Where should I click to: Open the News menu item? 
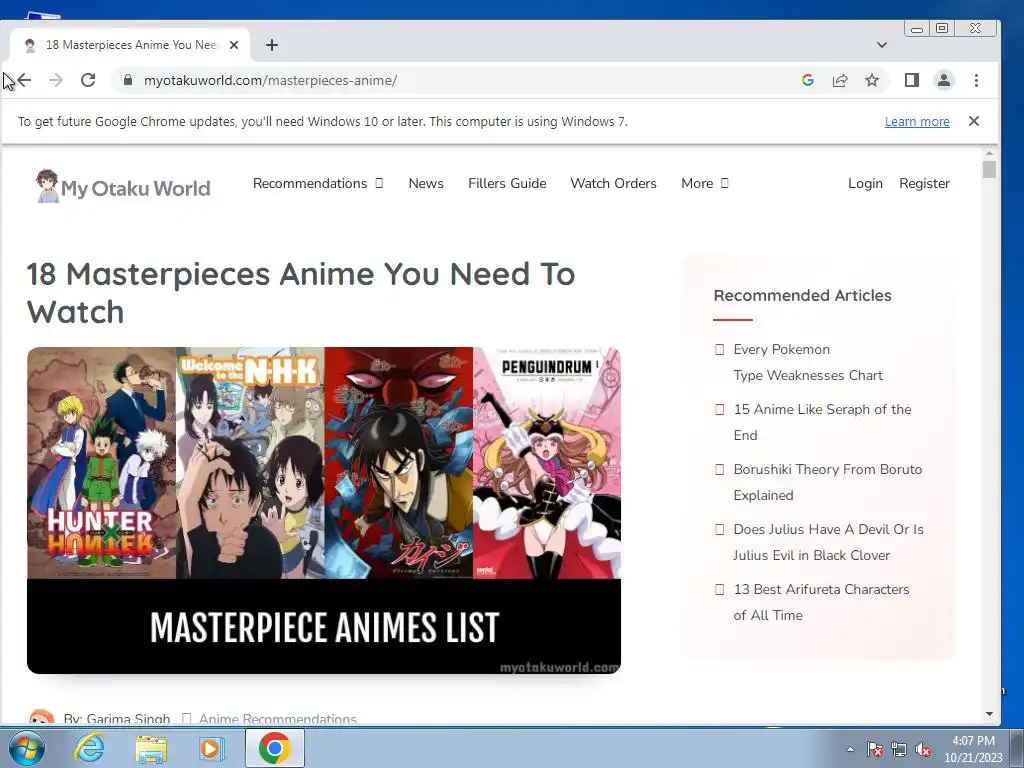426,184
